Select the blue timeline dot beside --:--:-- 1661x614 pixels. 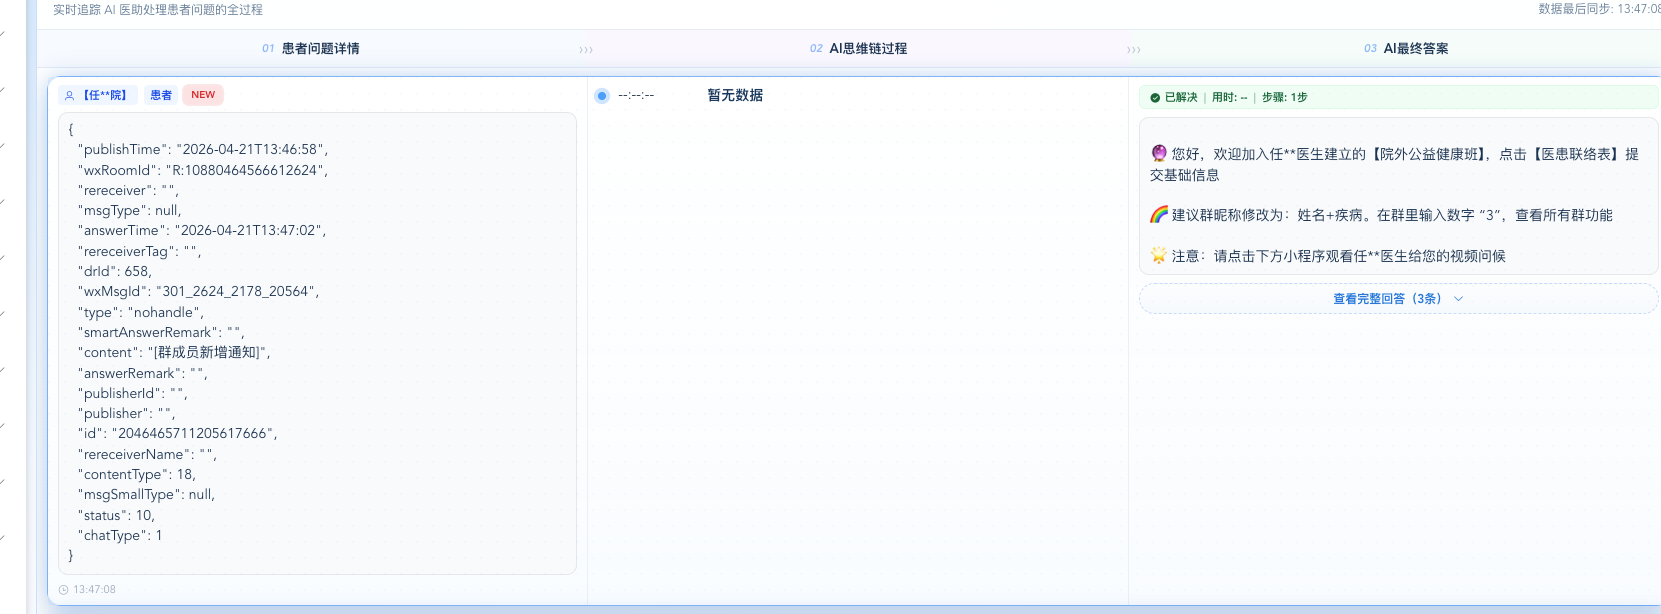click(602, 96)
